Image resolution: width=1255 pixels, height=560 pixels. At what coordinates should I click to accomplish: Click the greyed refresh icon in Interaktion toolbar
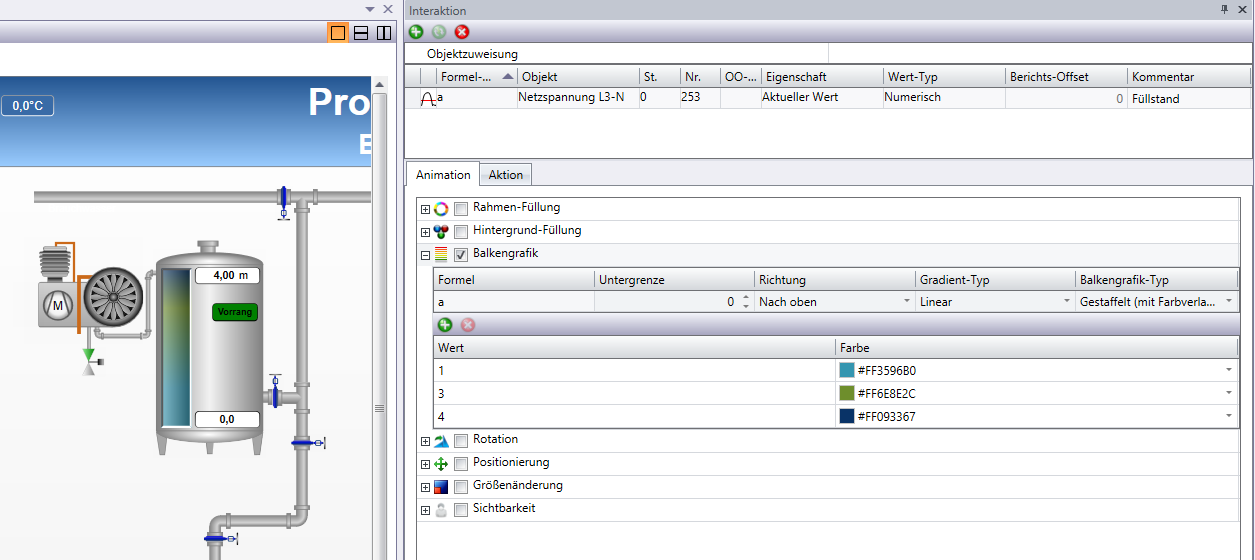[439, 32]
